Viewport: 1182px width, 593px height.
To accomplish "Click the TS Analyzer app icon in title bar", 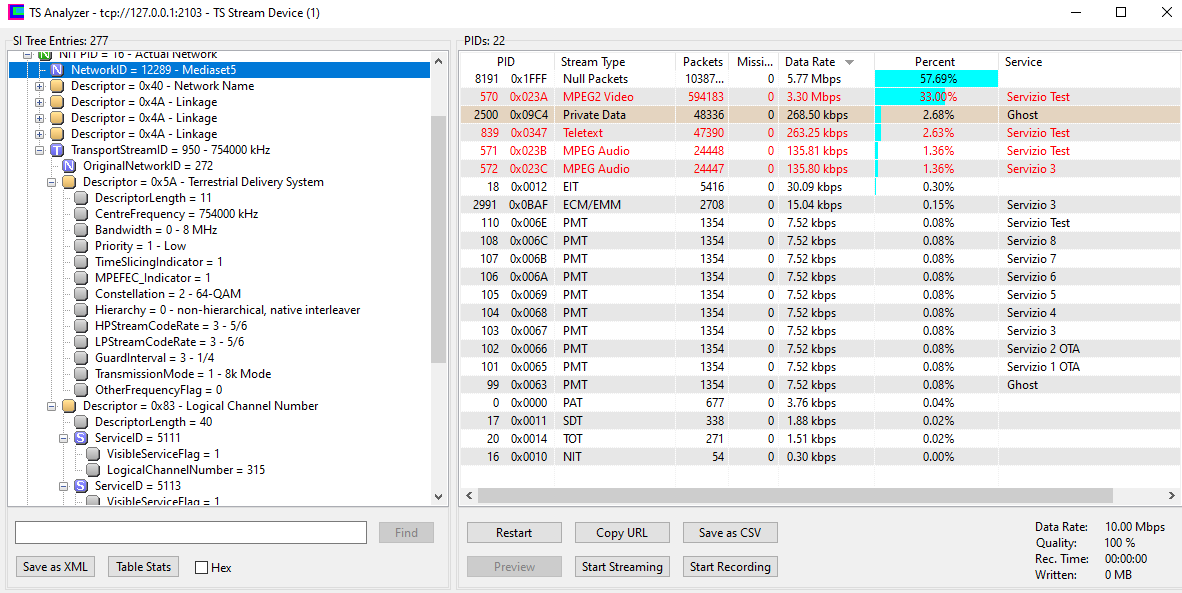I will click(14, 12).
